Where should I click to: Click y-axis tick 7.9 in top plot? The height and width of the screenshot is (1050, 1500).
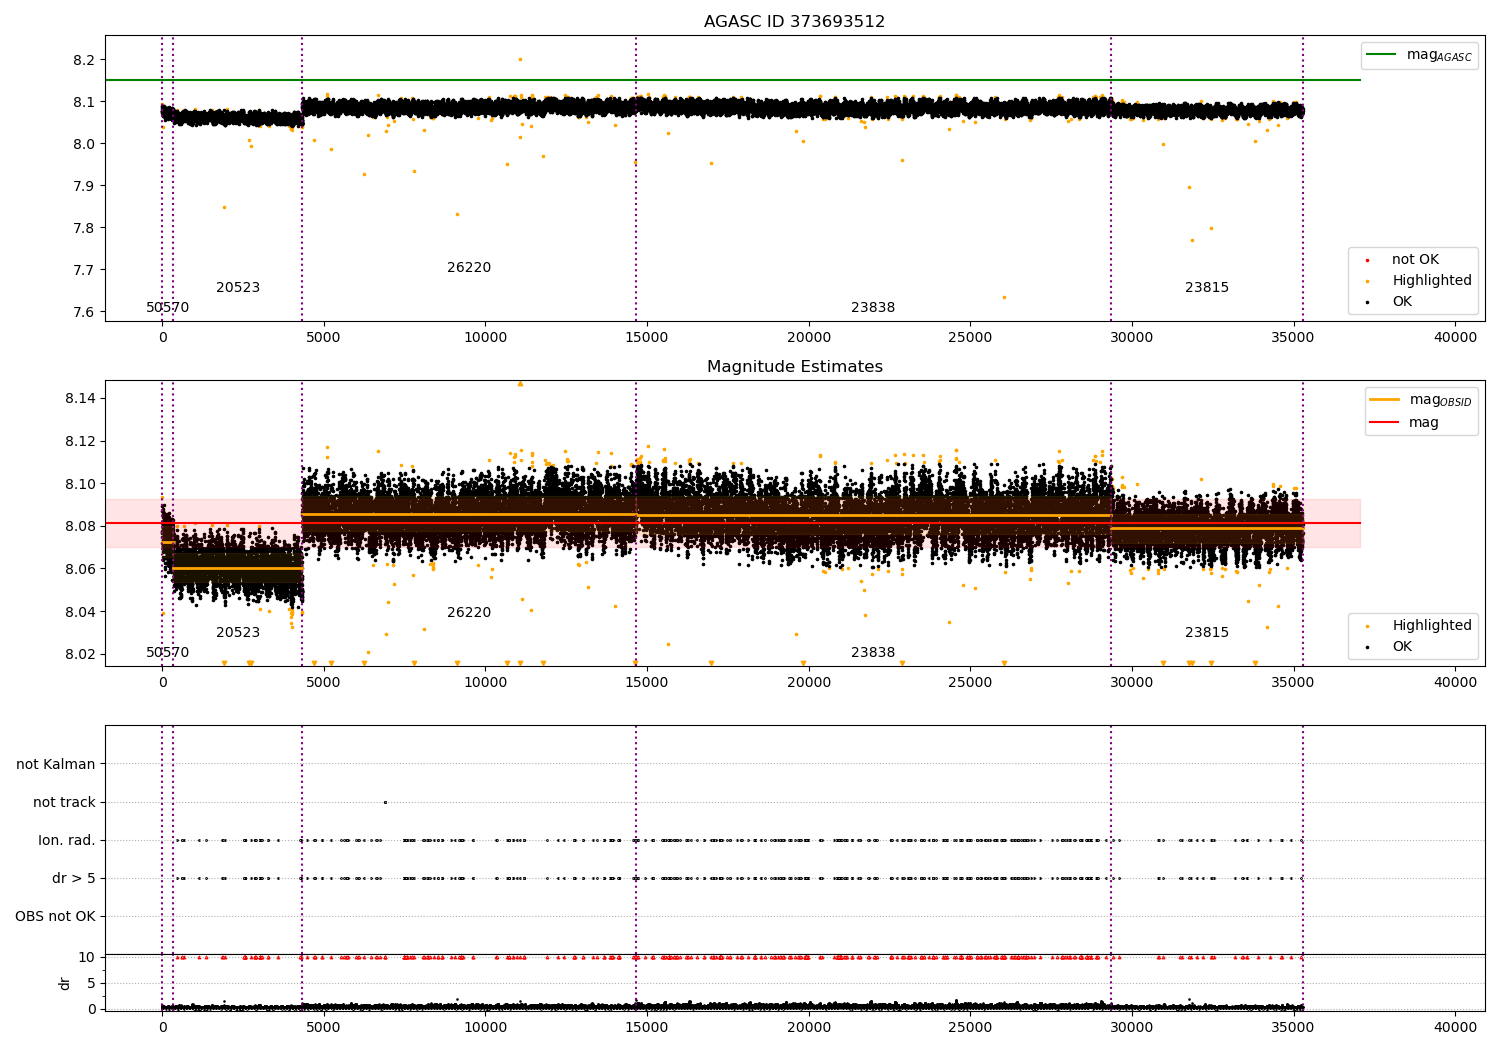point(84,186)
